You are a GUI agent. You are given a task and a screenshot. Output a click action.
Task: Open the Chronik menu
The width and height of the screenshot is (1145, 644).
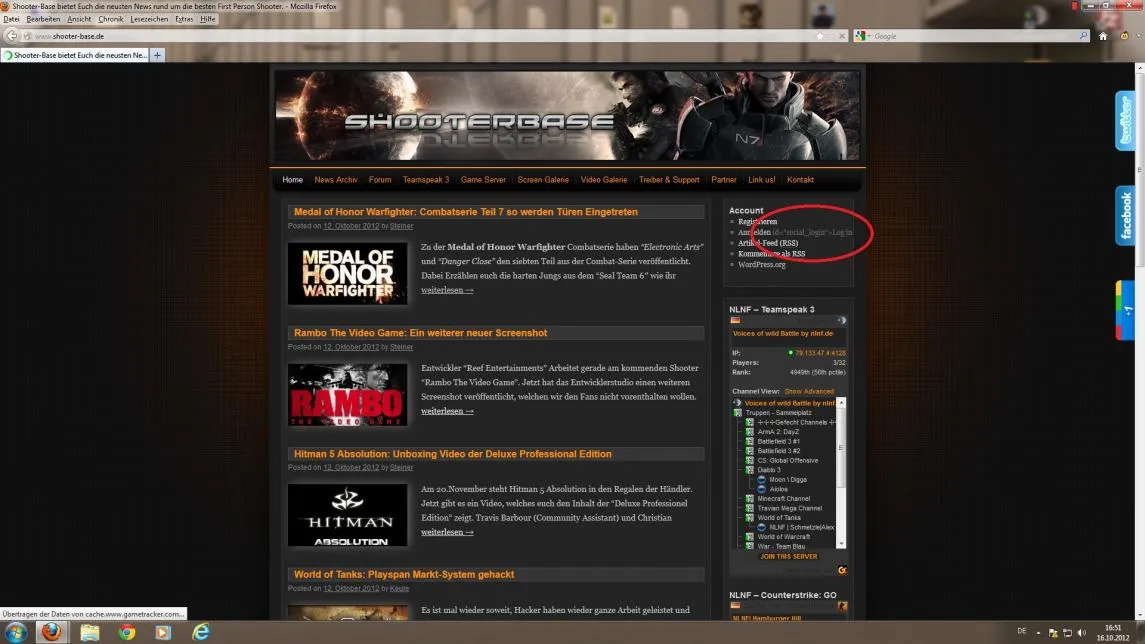pyautogui.click(x=110, y=19)
